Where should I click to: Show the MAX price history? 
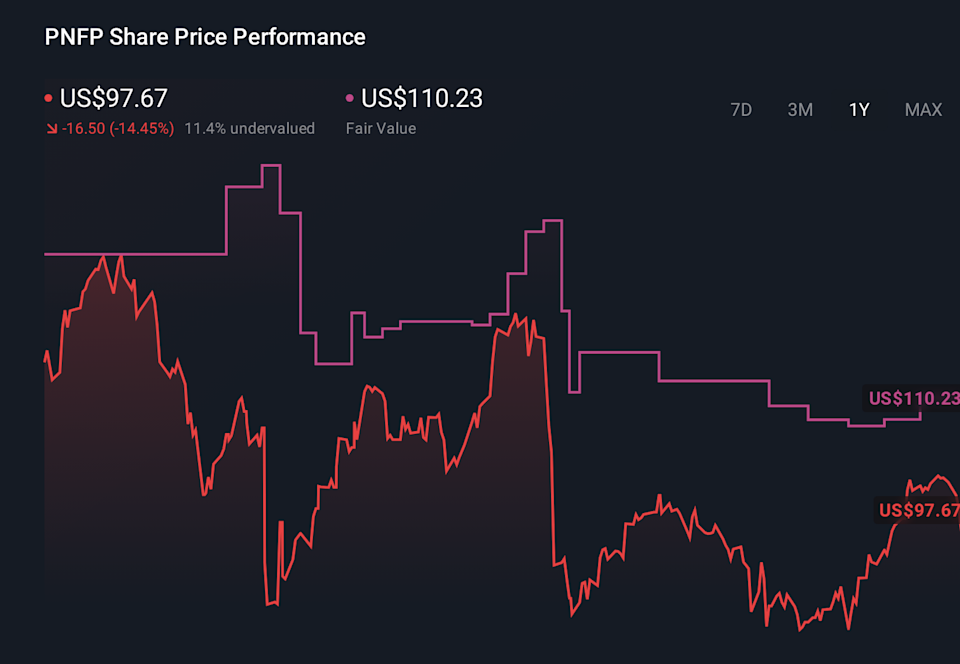923,110
